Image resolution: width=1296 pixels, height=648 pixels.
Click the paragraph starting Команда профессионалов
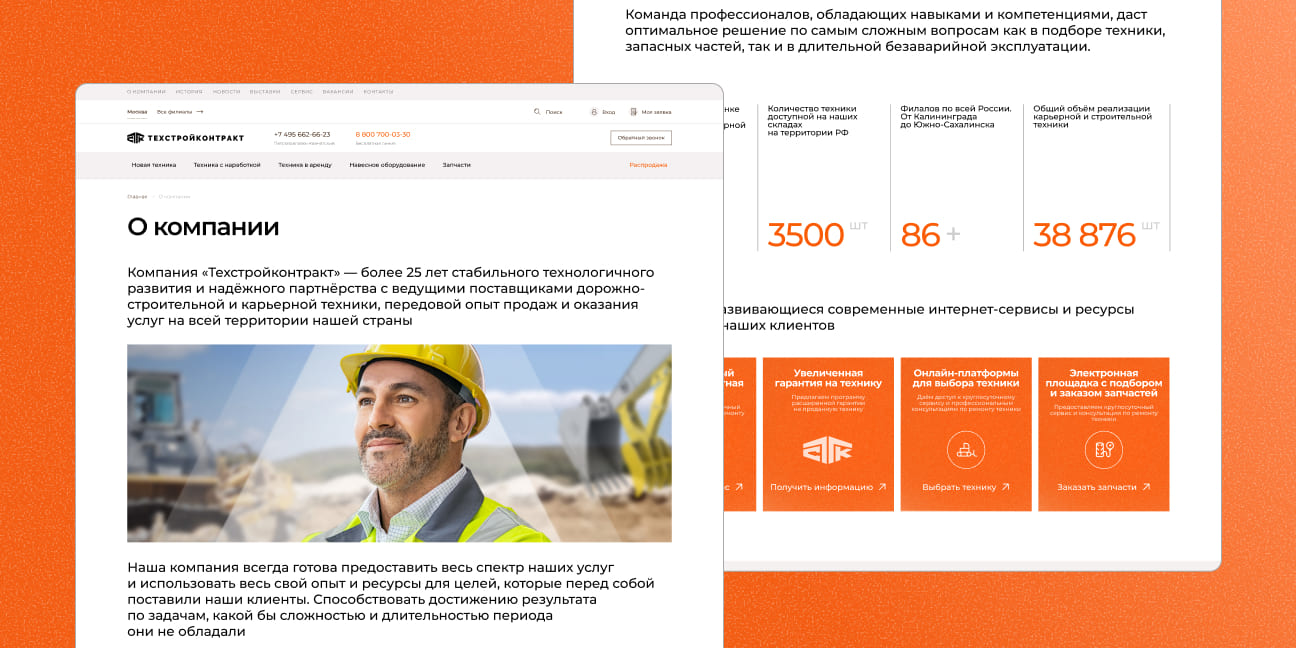point(895,30)
